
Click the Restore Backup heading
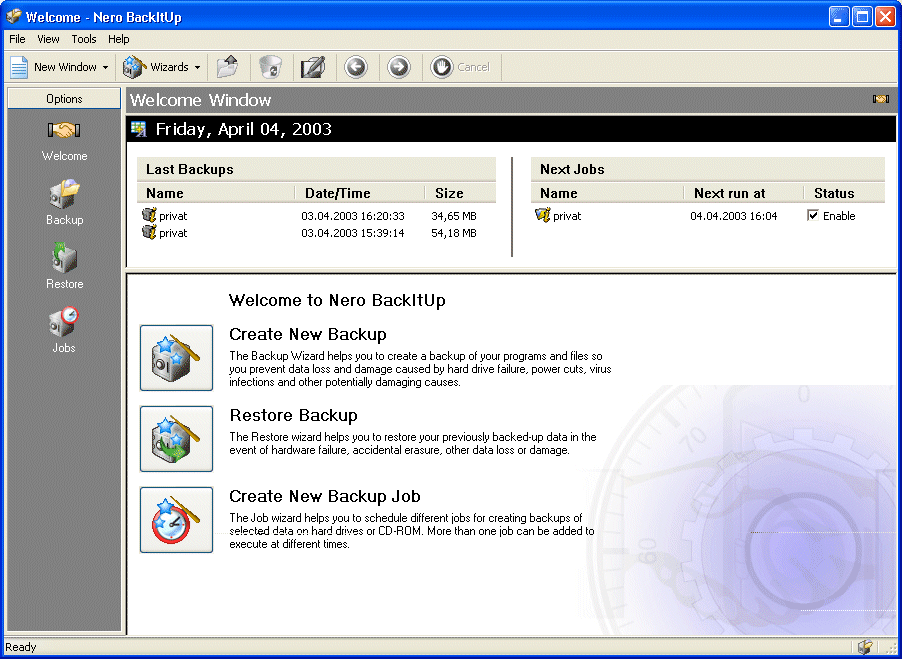[293, 415]
